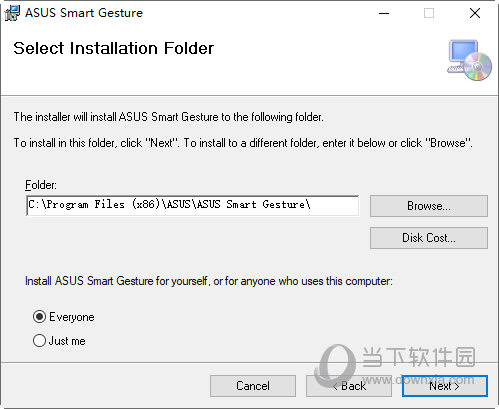Click the installer icon in the title bar
Screen dimensions: 499x409
(x=12, y=13)
